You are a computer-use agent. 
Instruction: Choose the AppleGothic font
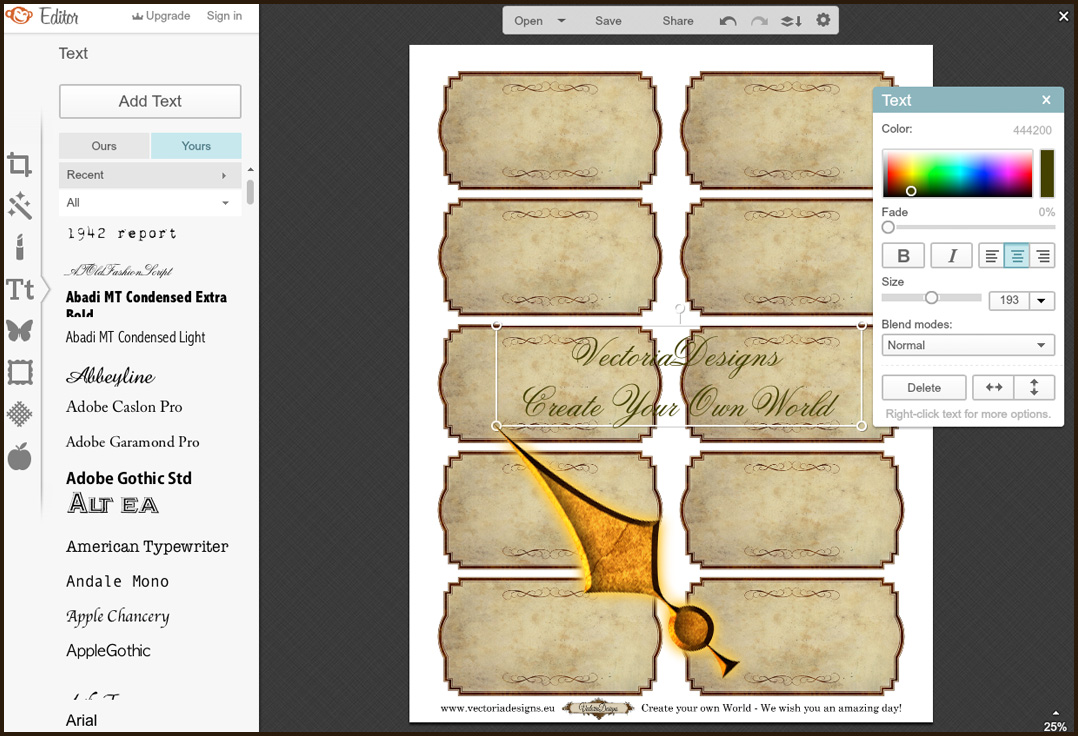click(108, 651)
